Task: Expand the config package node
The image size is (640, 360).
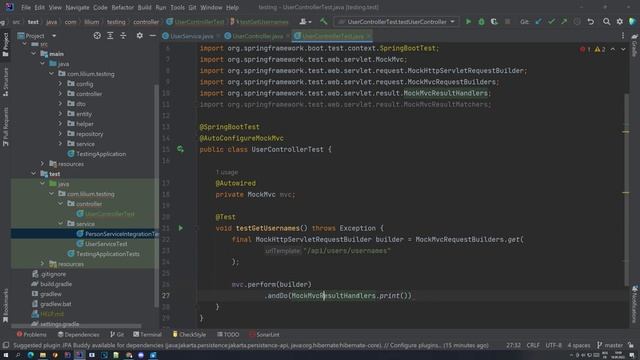Action: (x=60, y=84)
